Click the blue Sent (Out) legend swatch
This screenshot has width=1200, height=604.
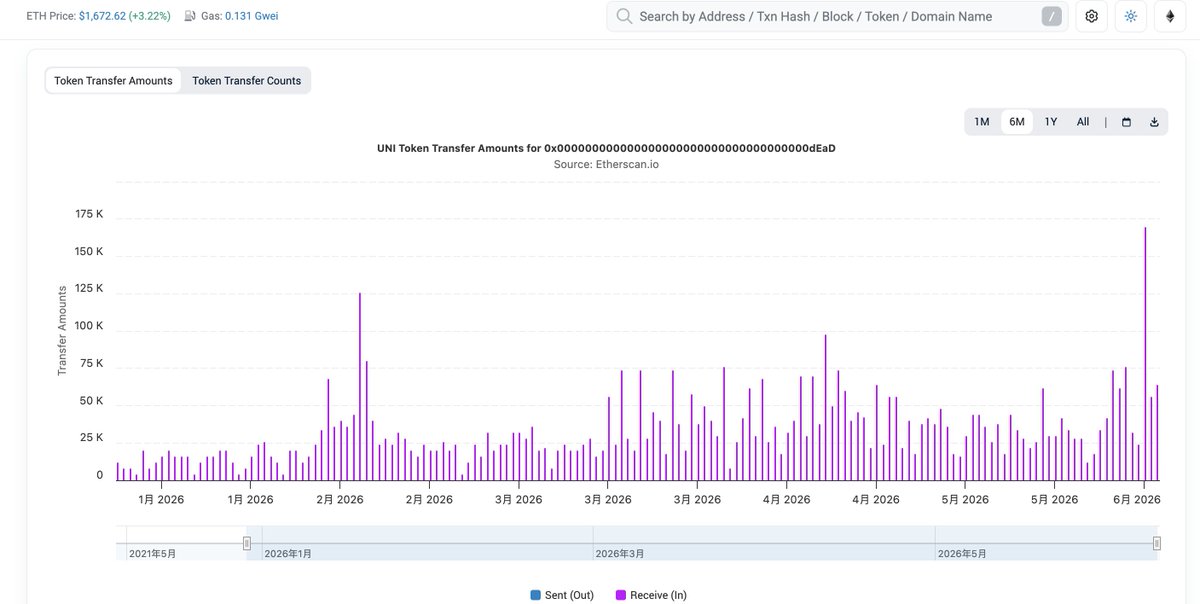pos(535,595)
